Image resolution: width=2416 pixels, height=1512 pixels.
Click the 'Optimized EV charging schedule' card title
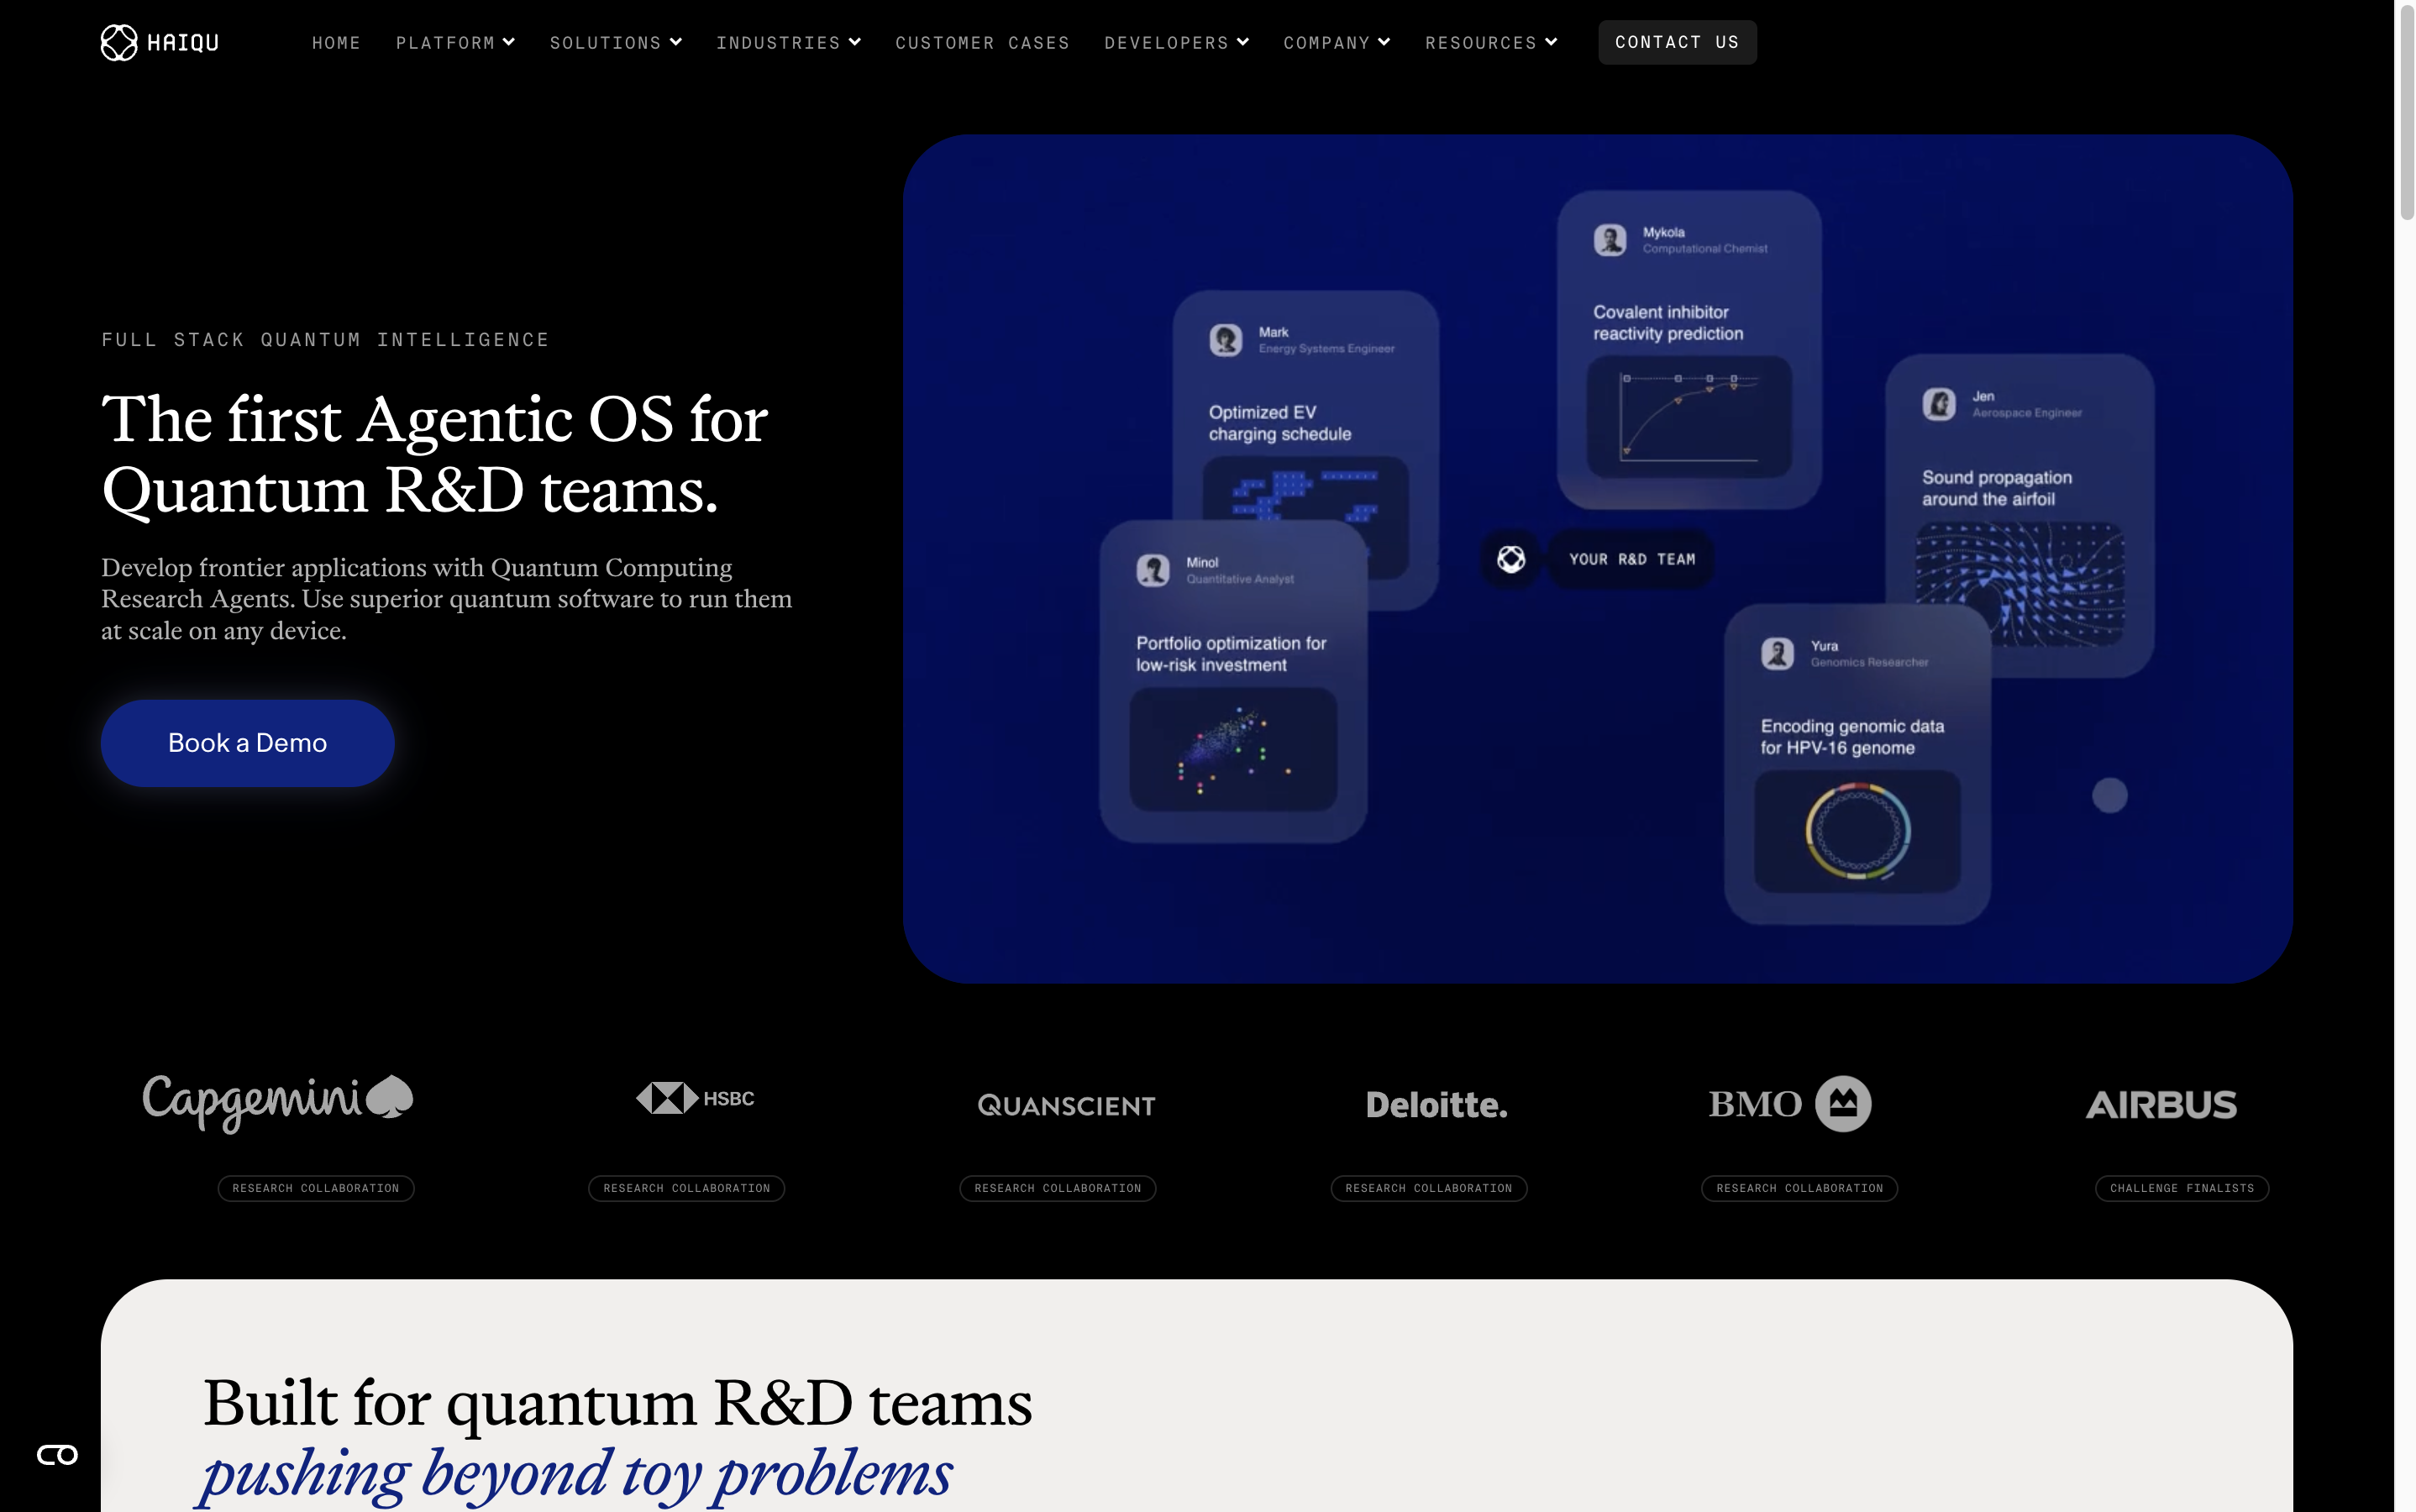click(1280, 423)
